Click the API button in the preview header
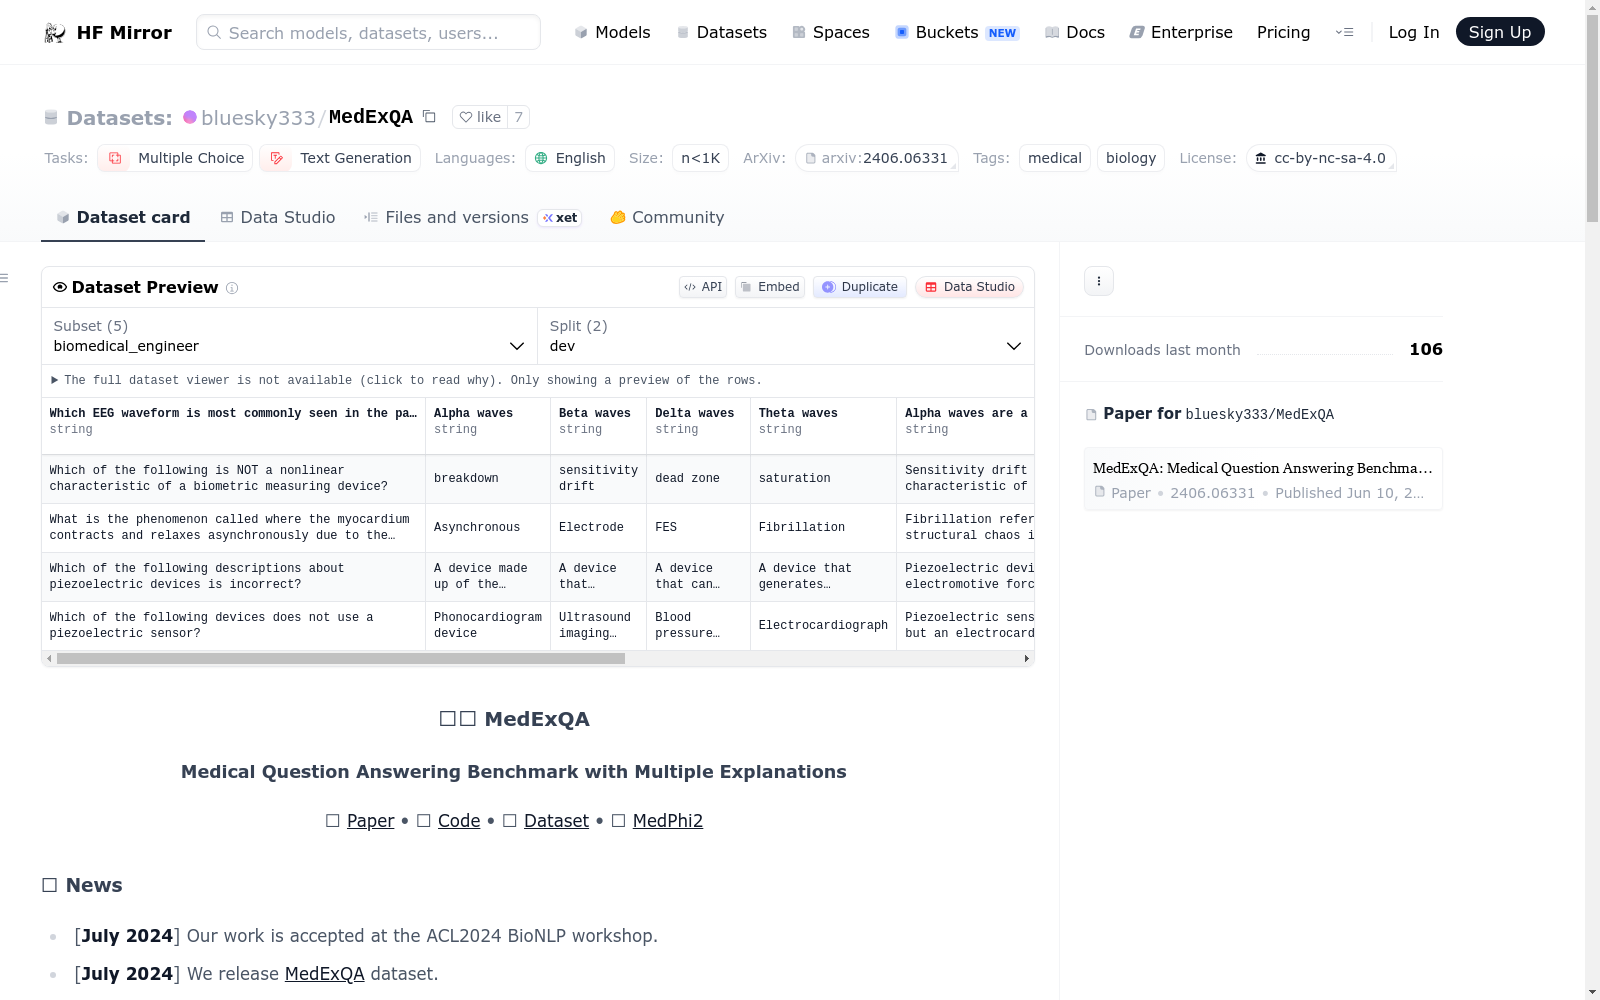The height and width of the screenshot is (1000, 1600). (x=703, y=287)
